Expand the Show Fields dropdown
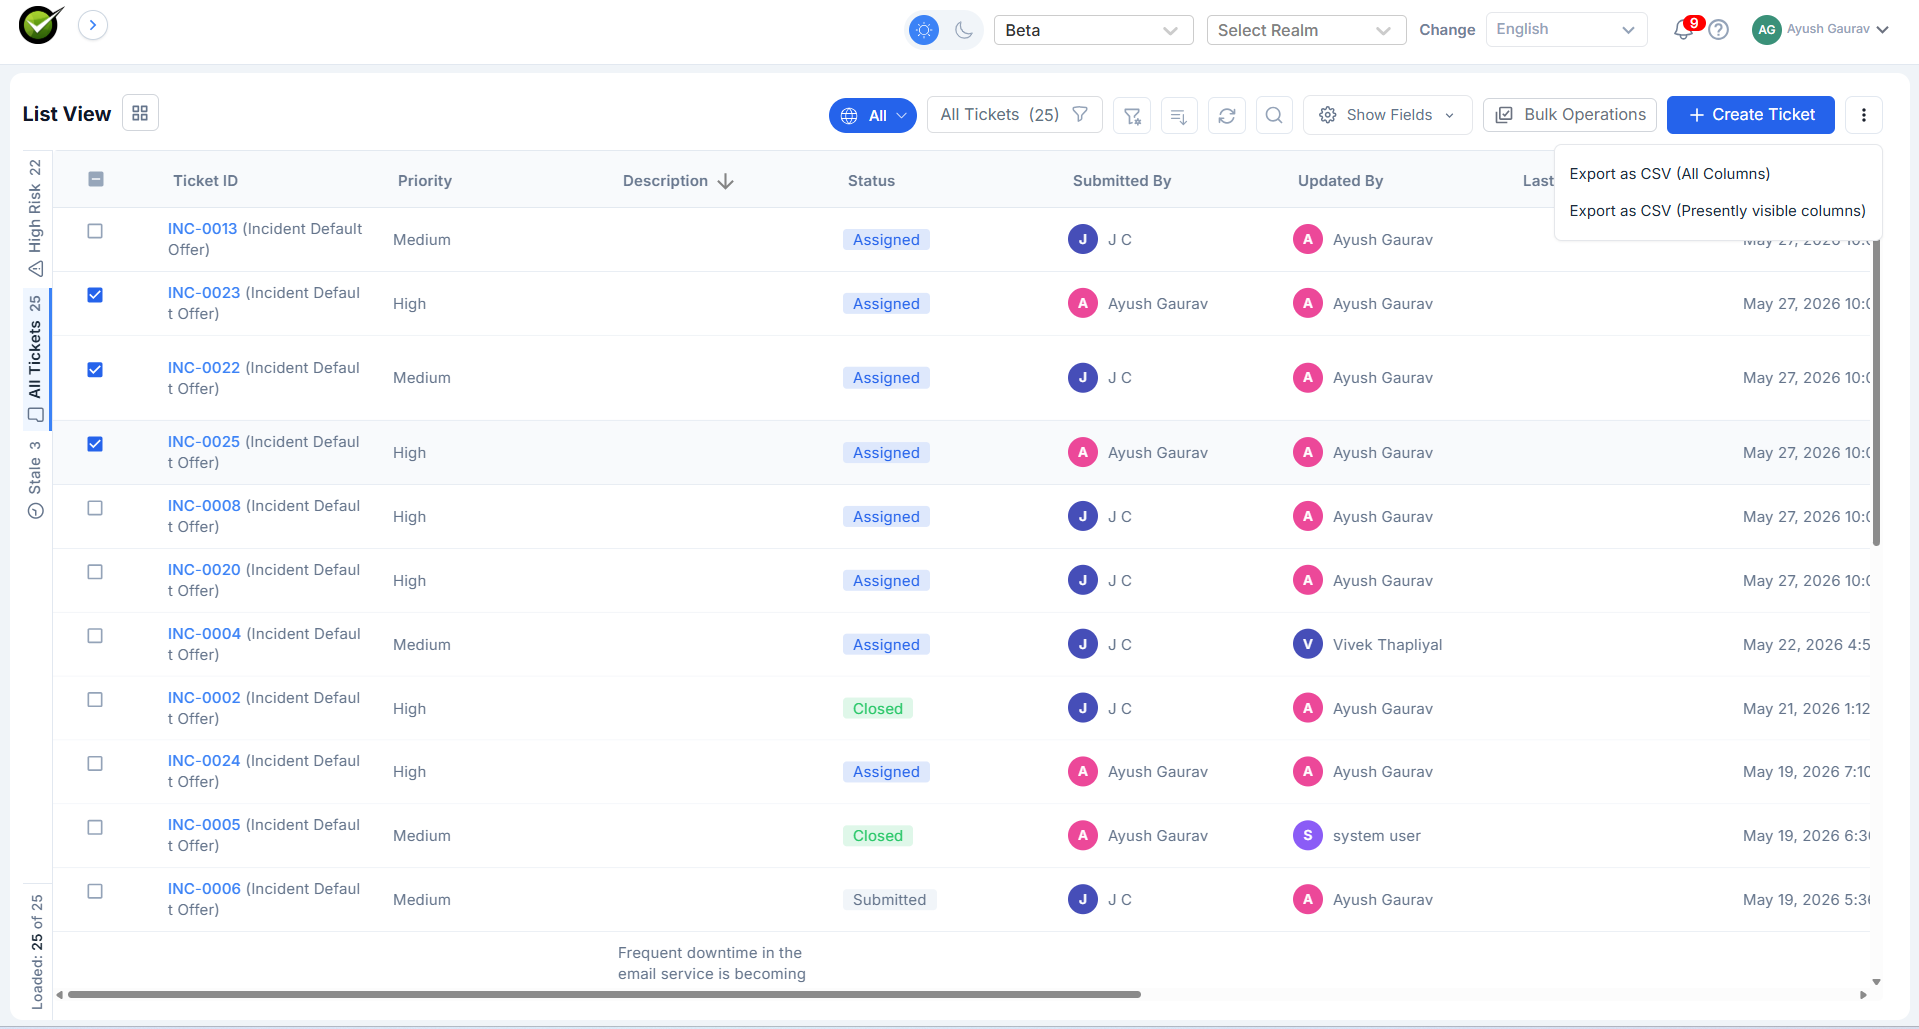 tap(1387, 115)
